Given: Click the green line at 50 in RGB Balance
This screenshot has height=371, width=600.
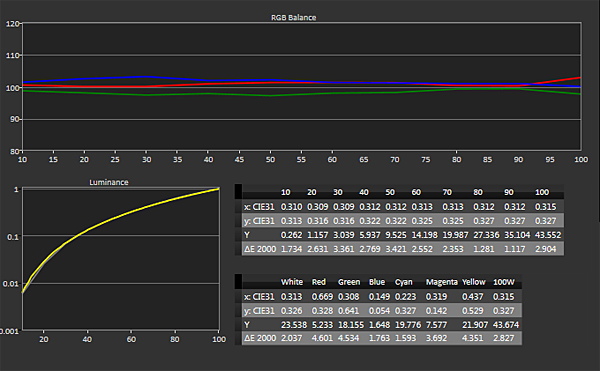Looking at the screenshot, I should tap(270, 96).
